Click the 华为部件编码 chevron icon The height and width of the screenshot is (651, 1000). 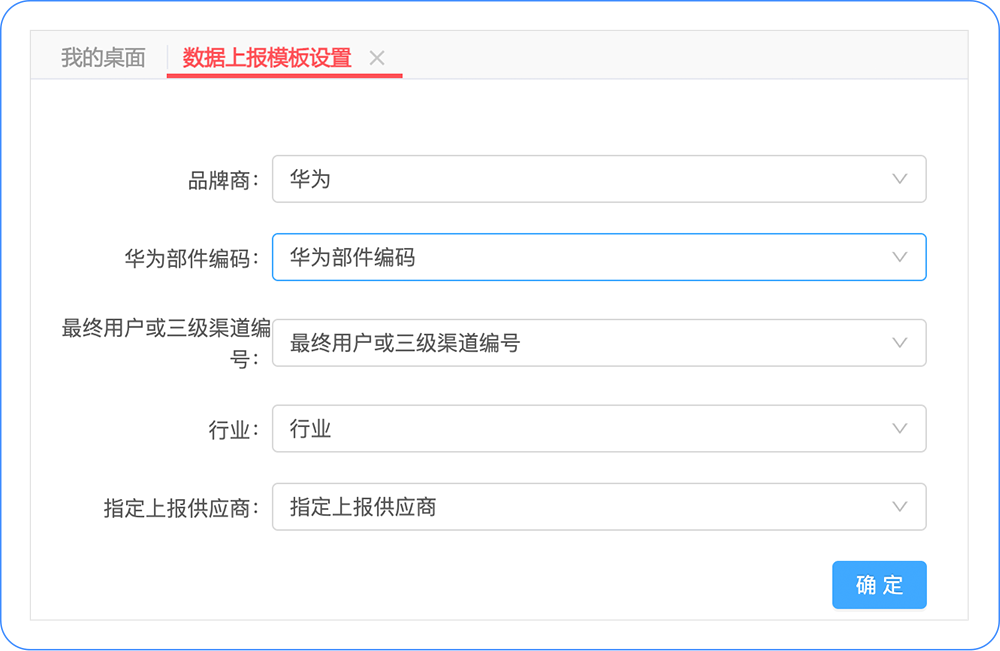(899, 258)
